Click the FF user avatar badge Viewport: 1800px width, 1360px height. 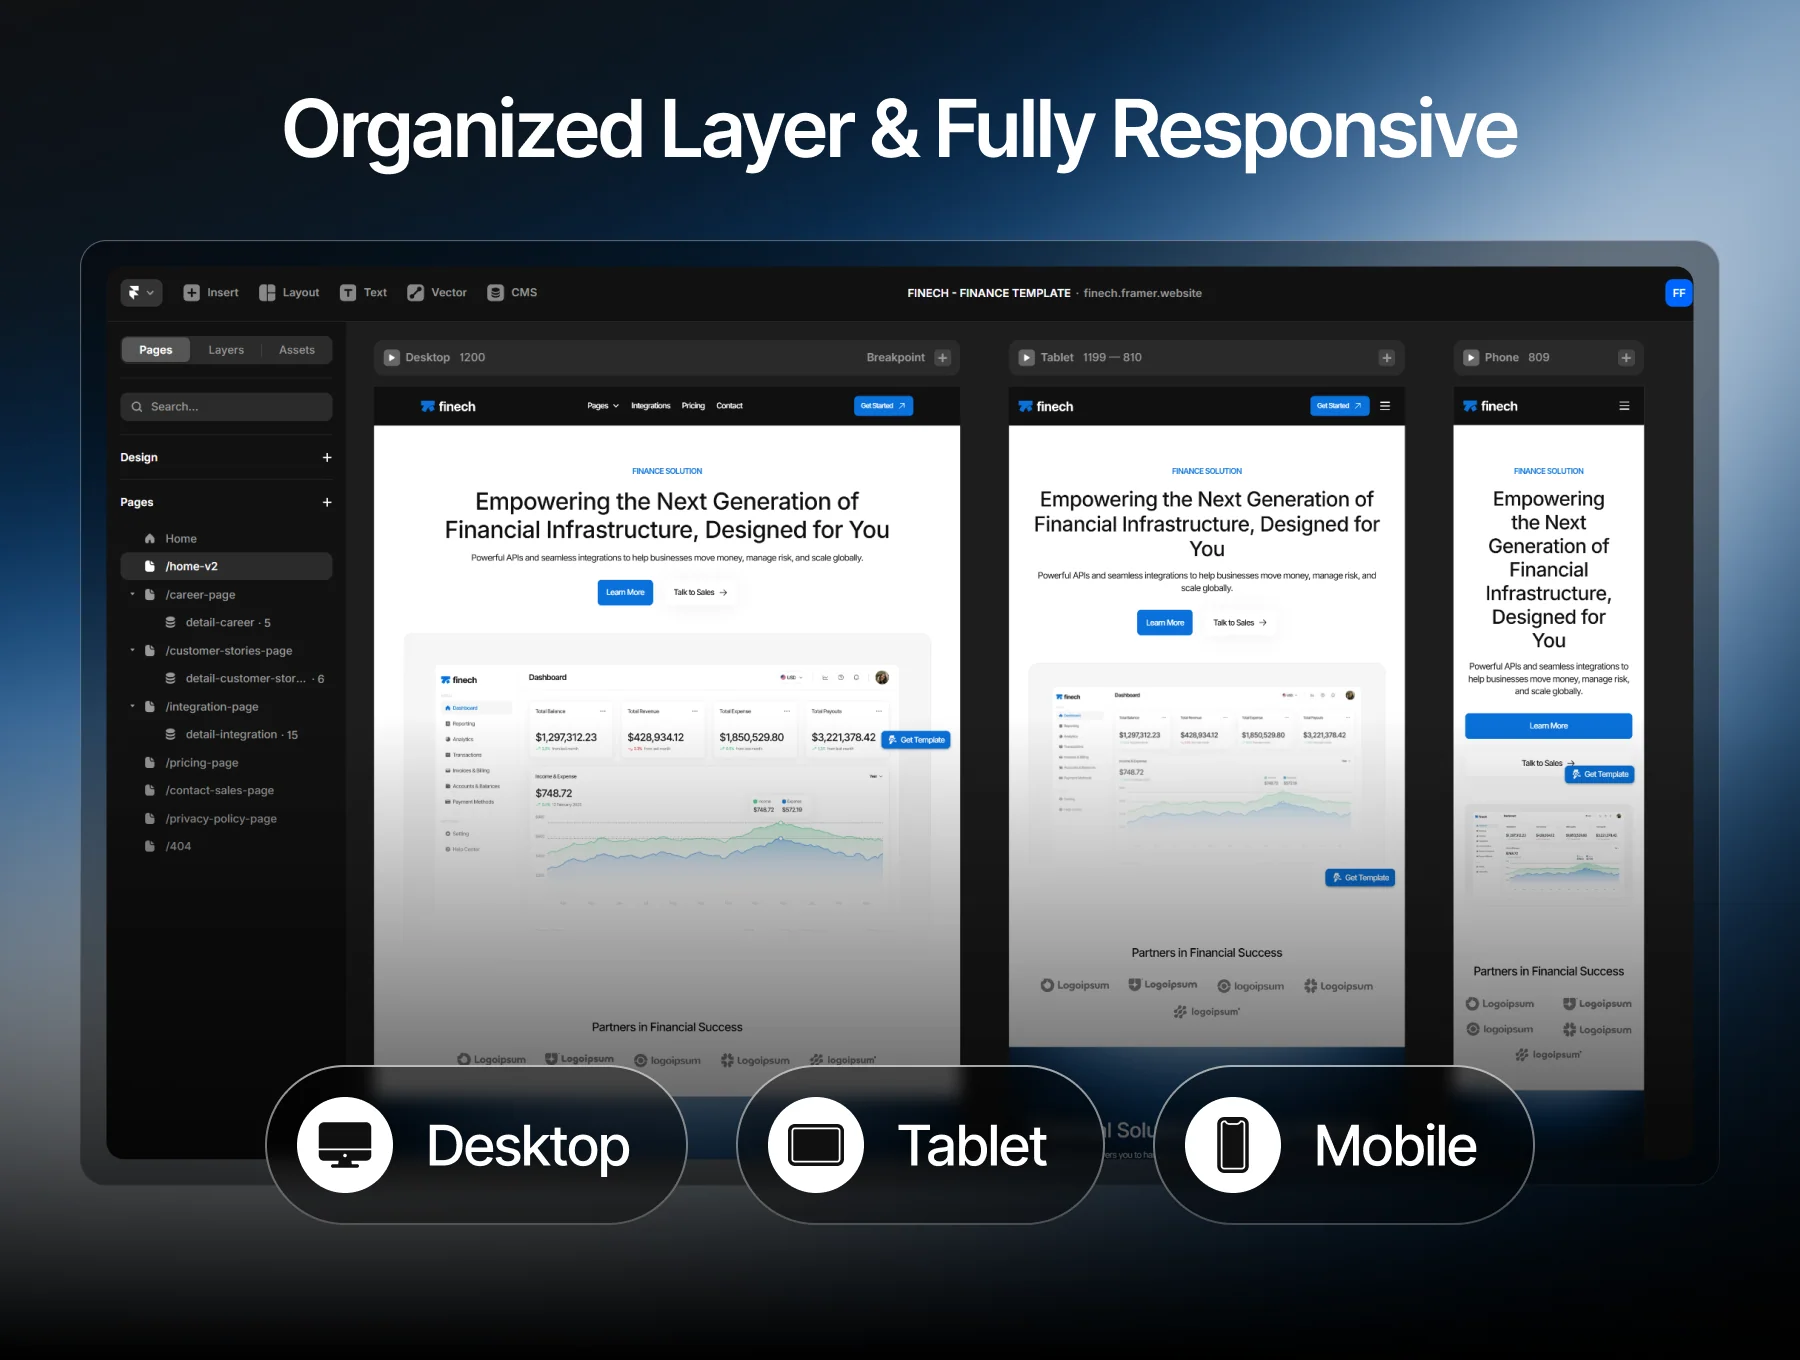click(x=1679, y=293)
